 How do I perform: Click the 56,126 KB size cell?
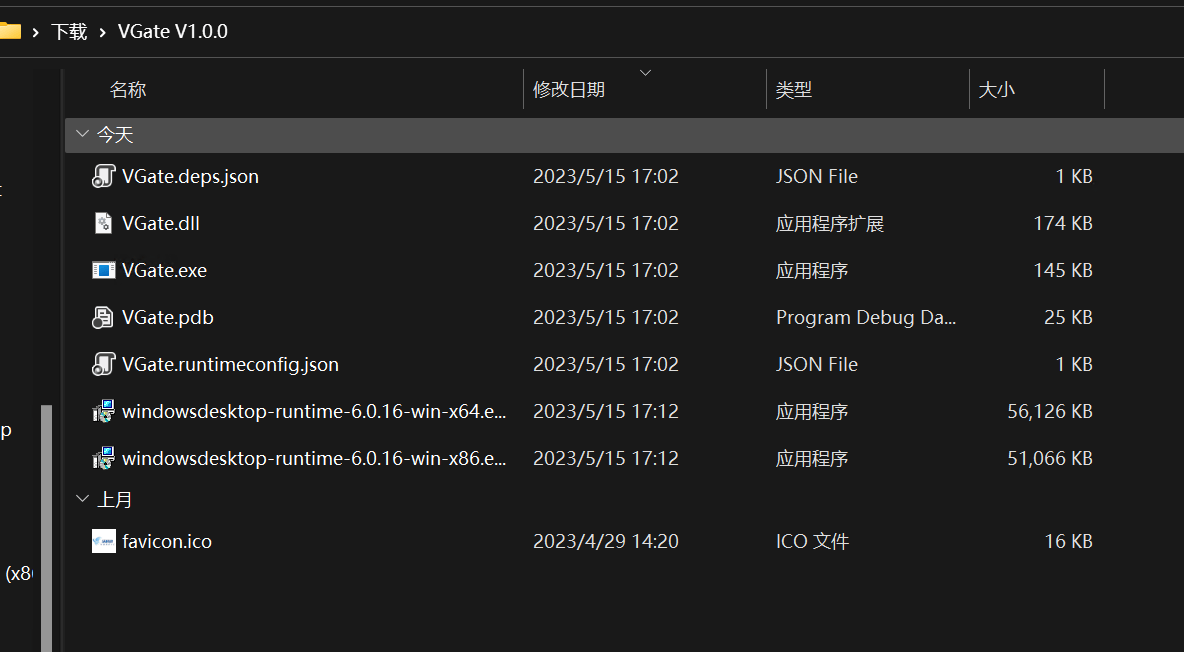pyautogui.click(x=1050, y=411)
